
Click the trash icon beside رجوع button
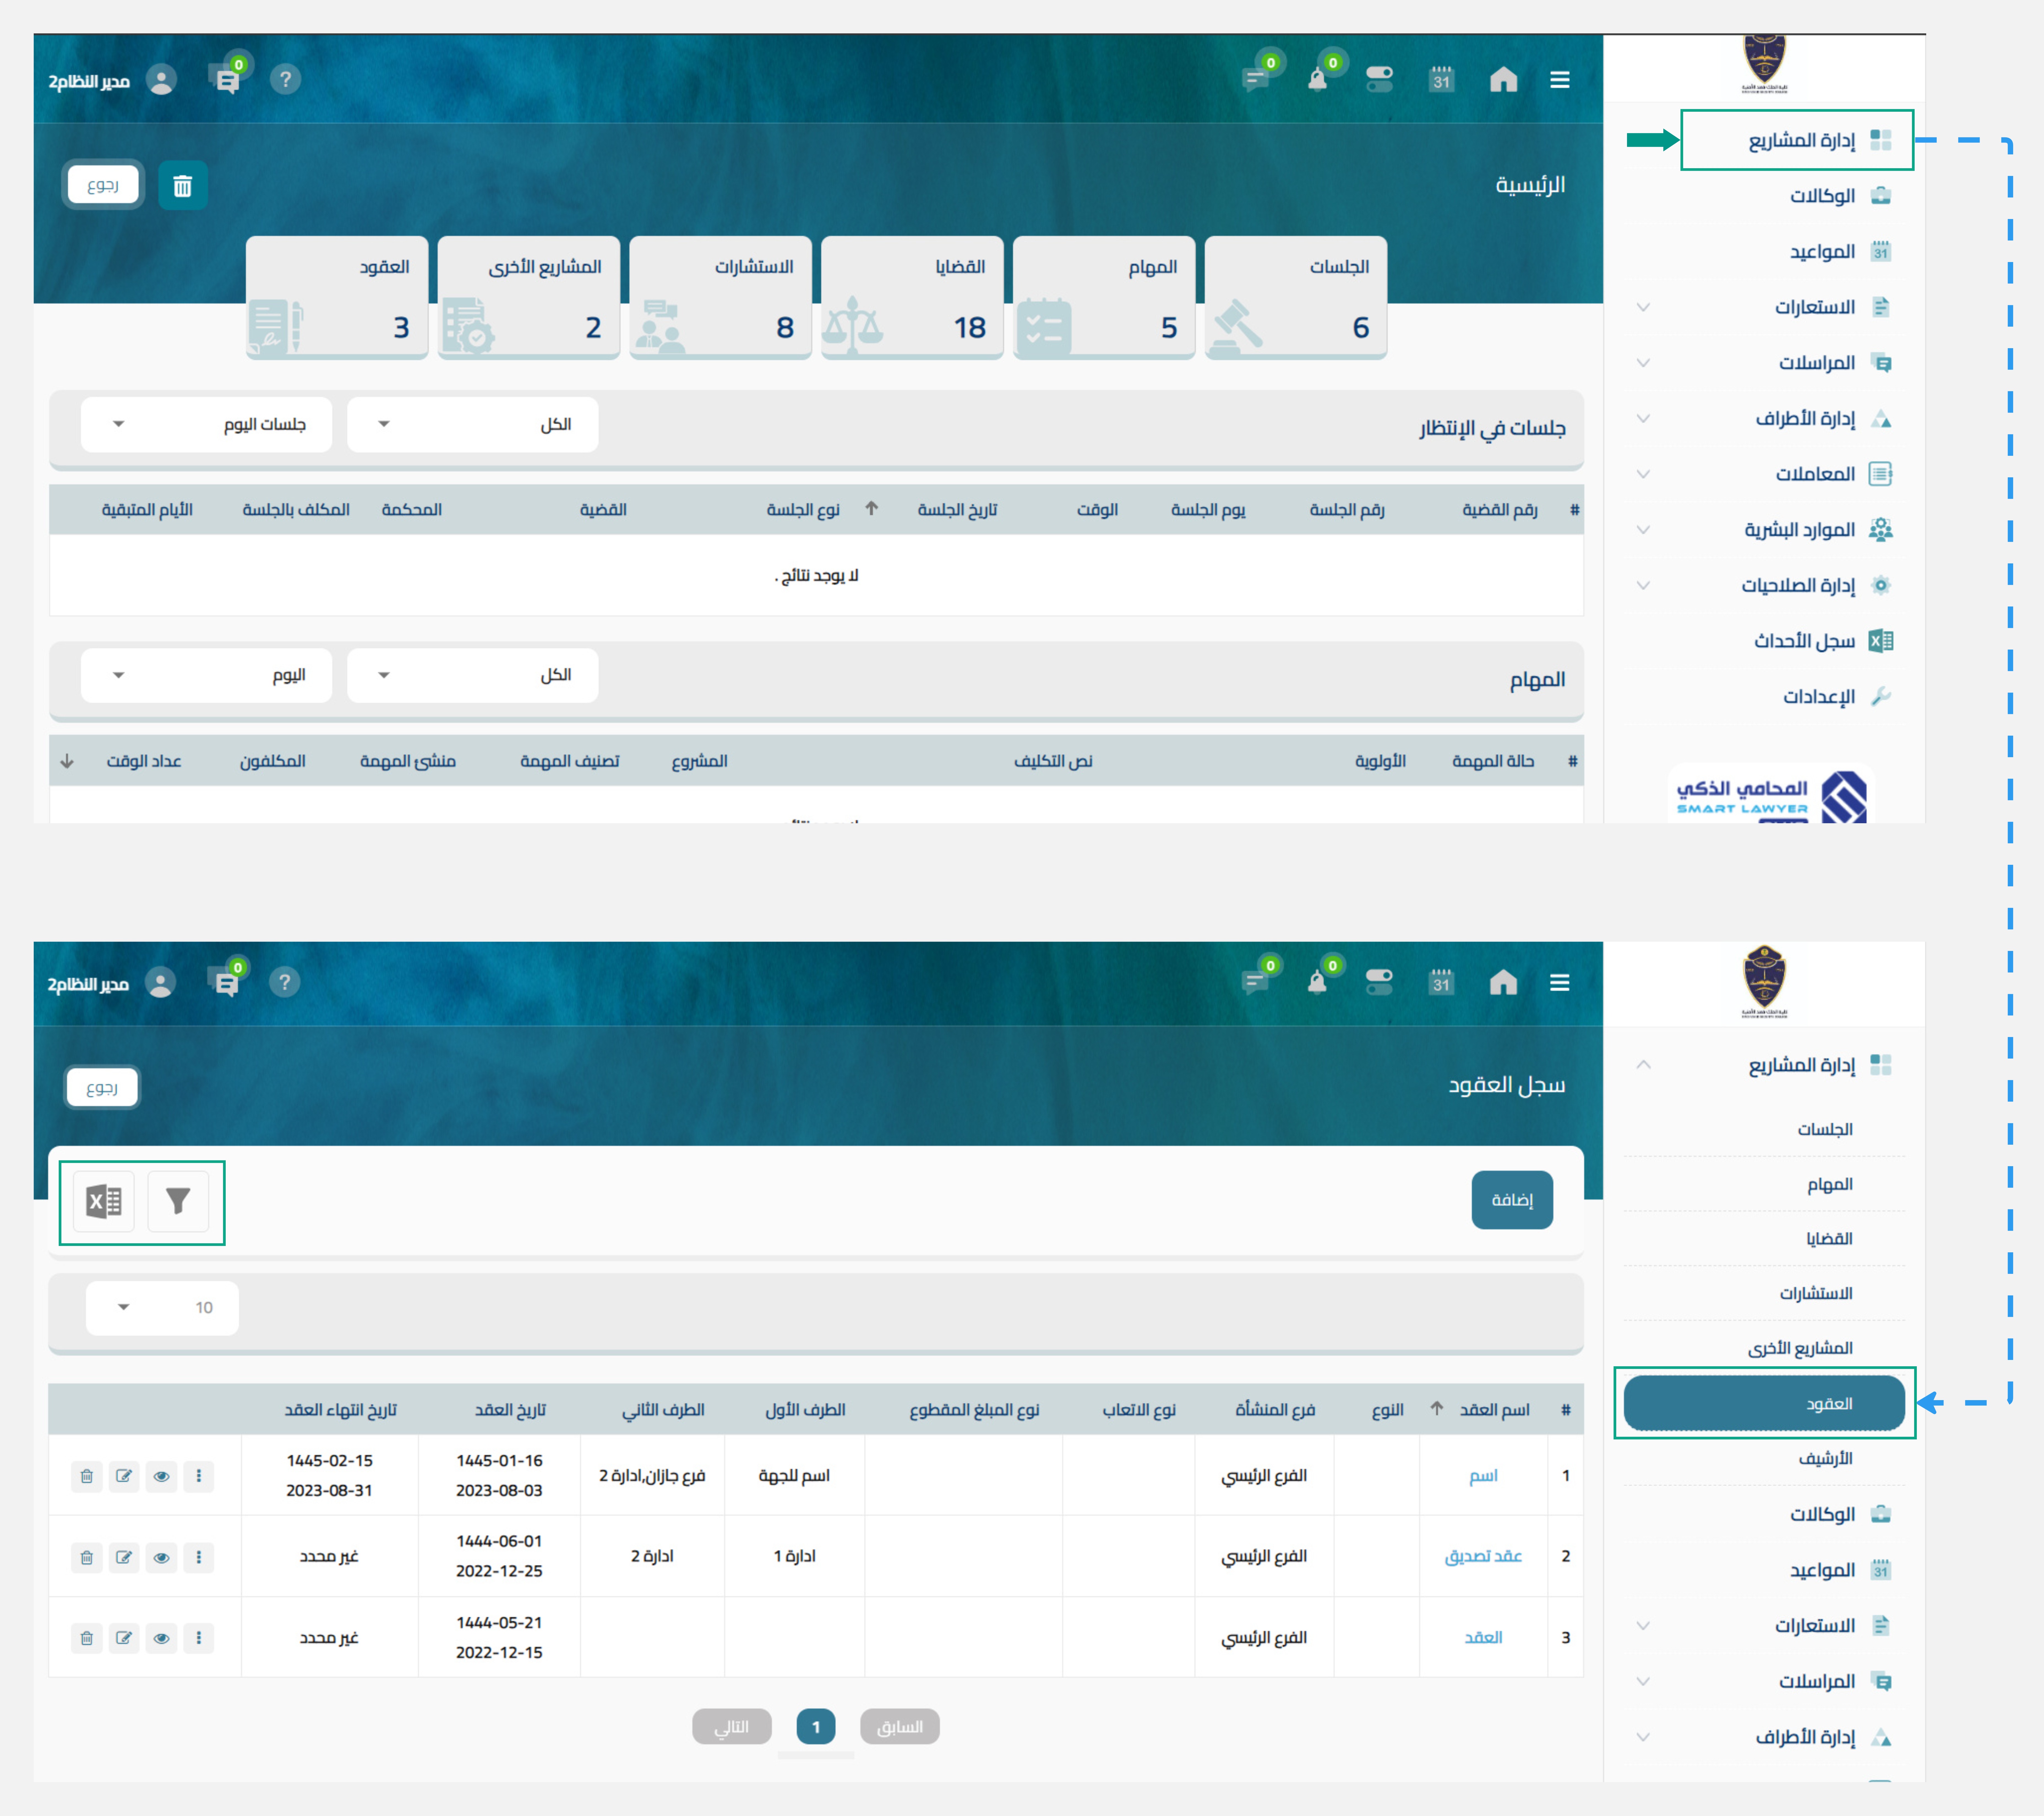coord(183,186)
